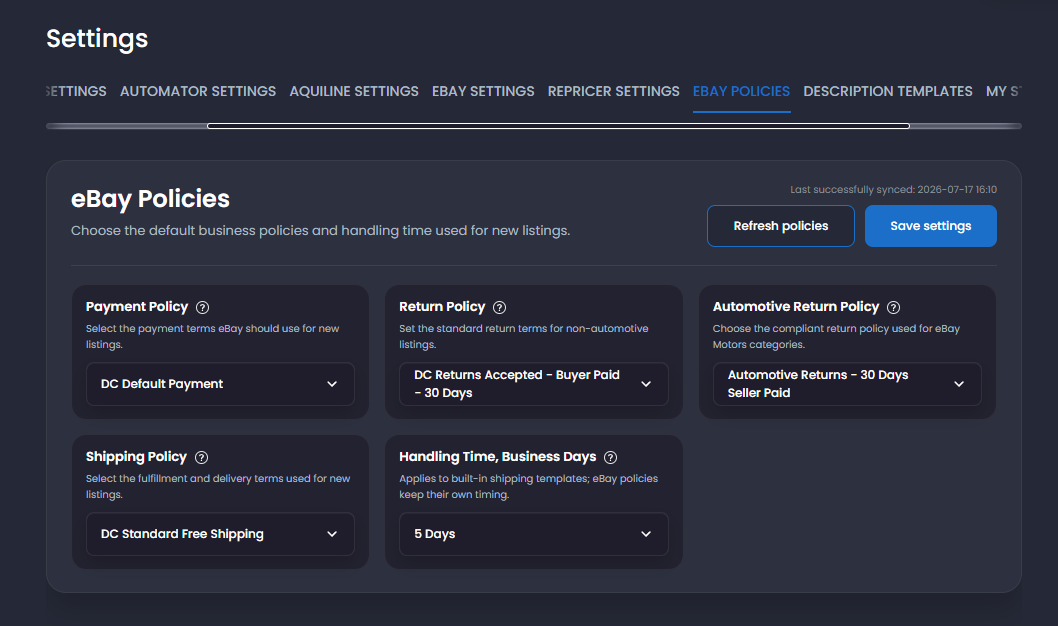Screen dimensions: 1058x626
Task: Click 'Select the fulfillment and delivery terms' description
Action: click(x=218, y=486)
